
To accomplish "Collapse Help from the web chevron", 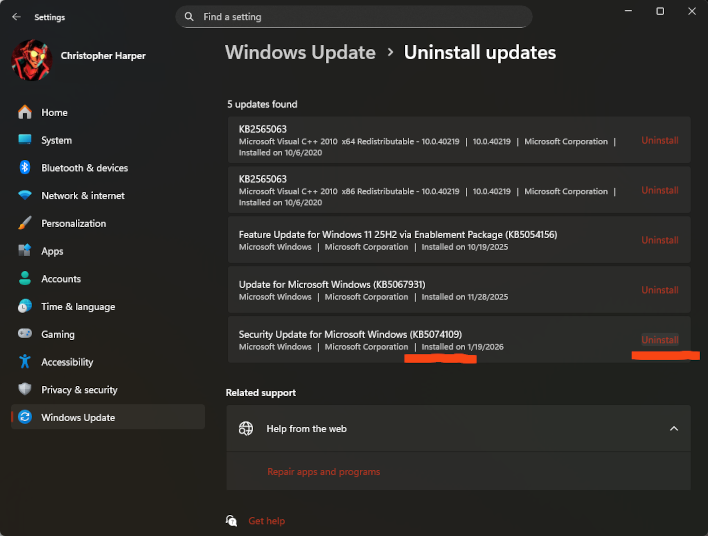I will [x=674, y=429].
